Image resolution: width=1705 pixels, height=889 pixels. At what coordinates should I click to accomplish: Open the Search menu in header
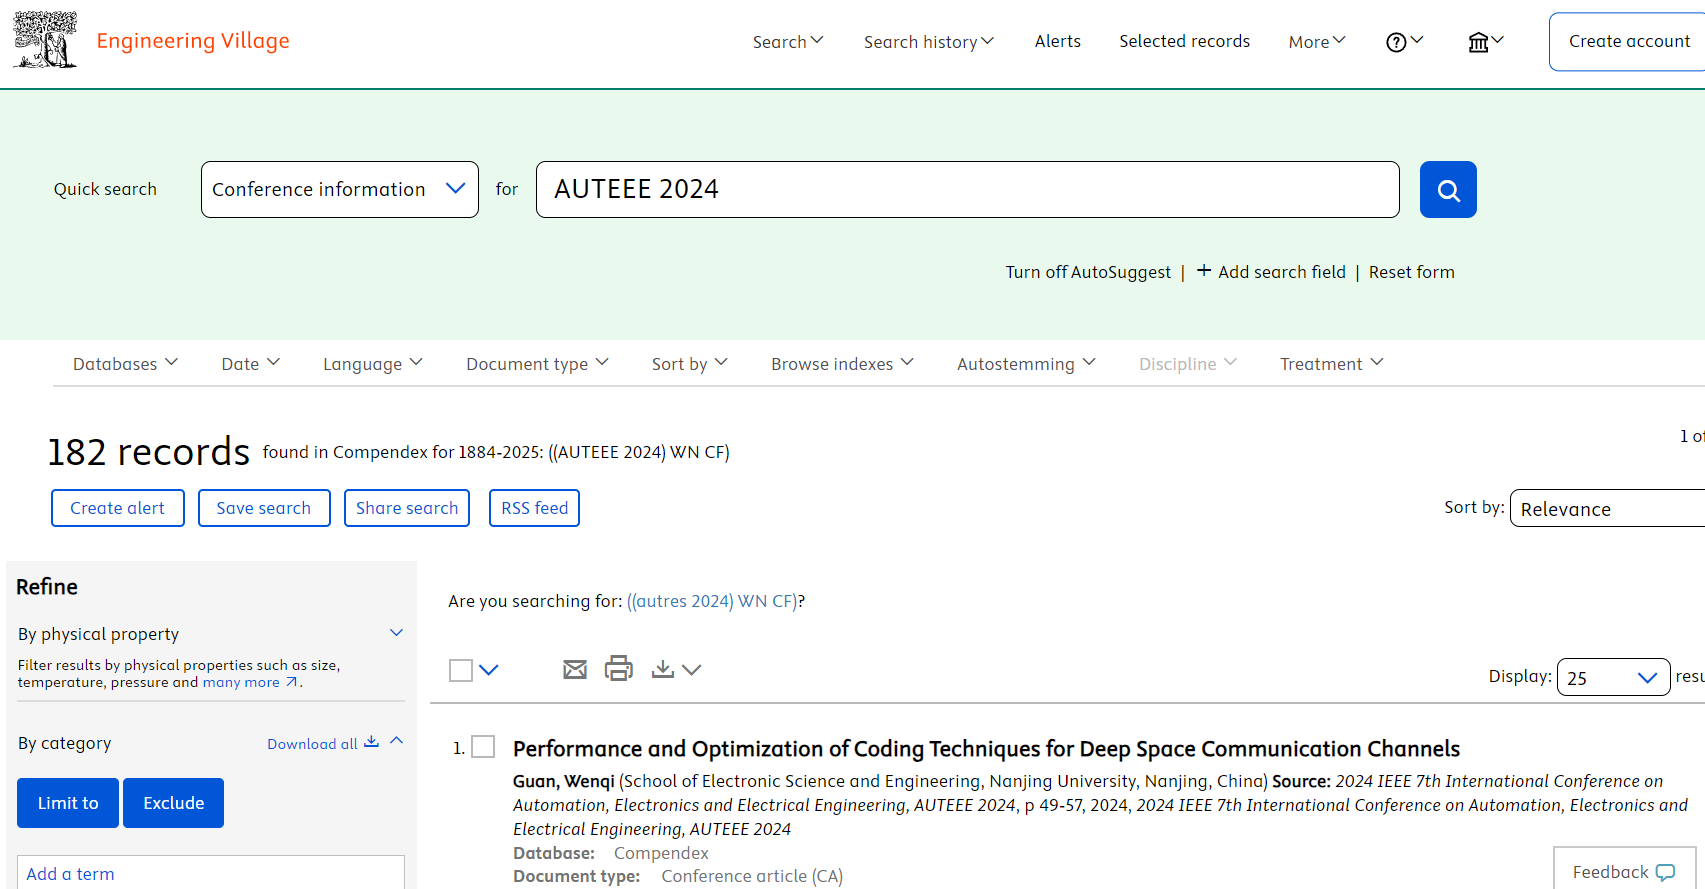(788, 42)
